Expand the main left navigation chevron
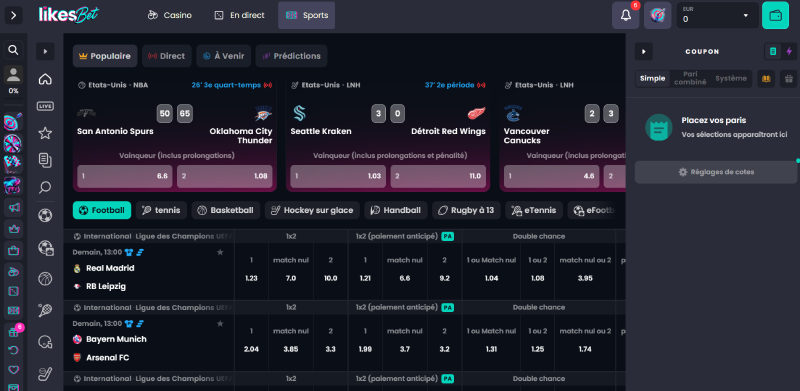 13,15
